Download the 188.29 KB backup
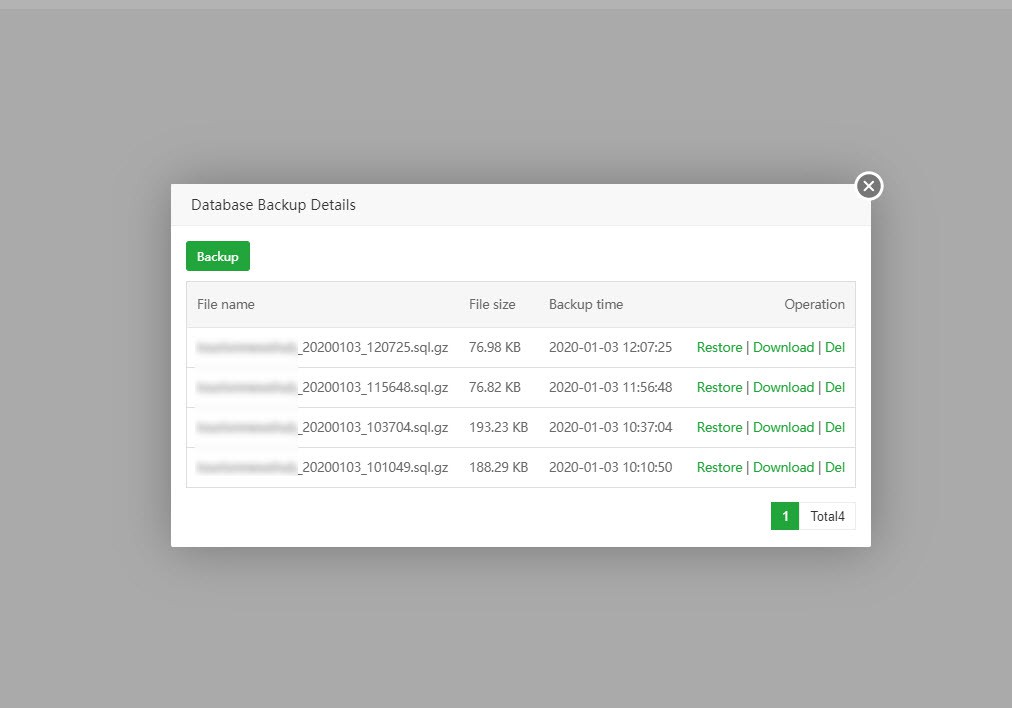Image resolution: width=1012 pixels, height=708 pixels. point(783,467)
